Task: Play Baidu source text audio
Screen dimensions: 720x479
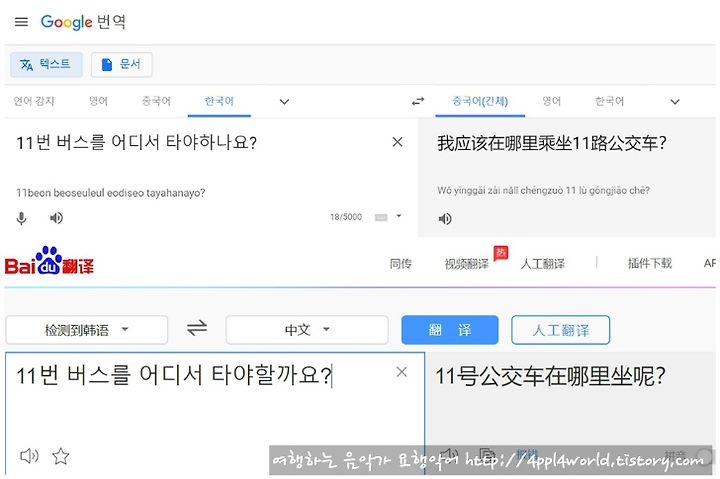Action: 29,456
